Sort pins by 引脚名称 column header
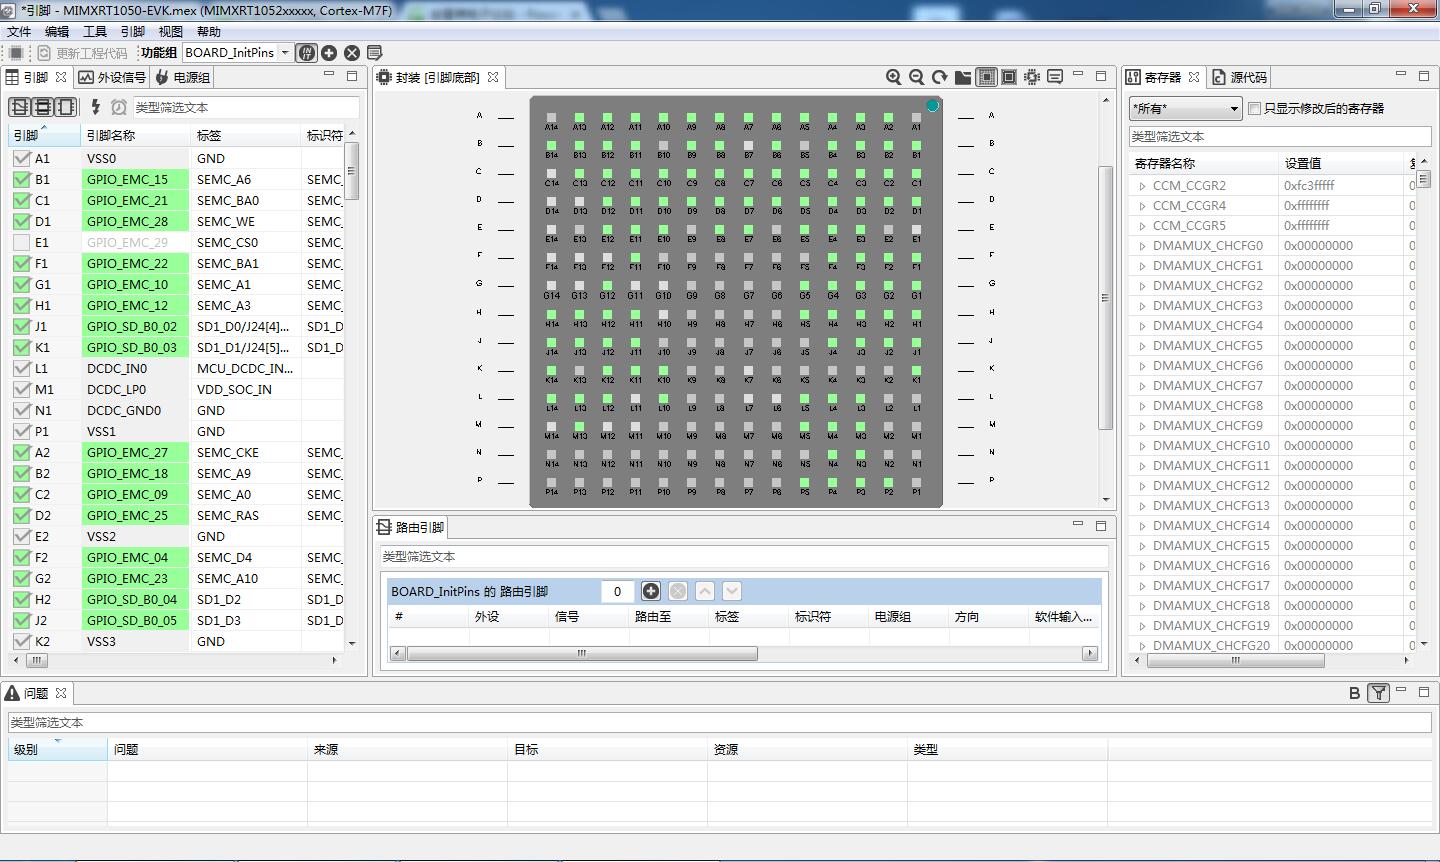The width and height of the screenshot is (1440, 862). (135, 135)
